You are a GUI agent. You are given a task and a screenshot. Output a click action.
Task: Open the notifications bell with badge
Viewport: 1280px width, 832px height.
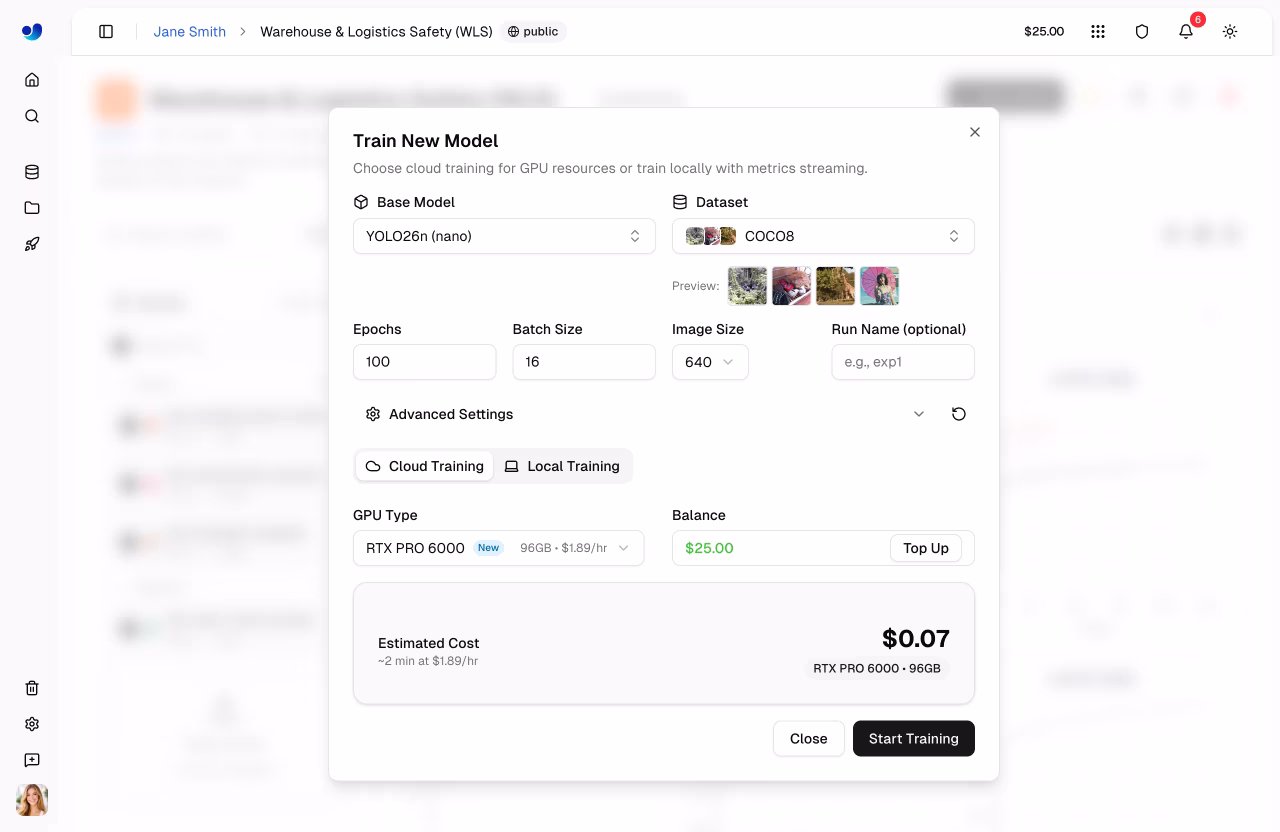1186,31
